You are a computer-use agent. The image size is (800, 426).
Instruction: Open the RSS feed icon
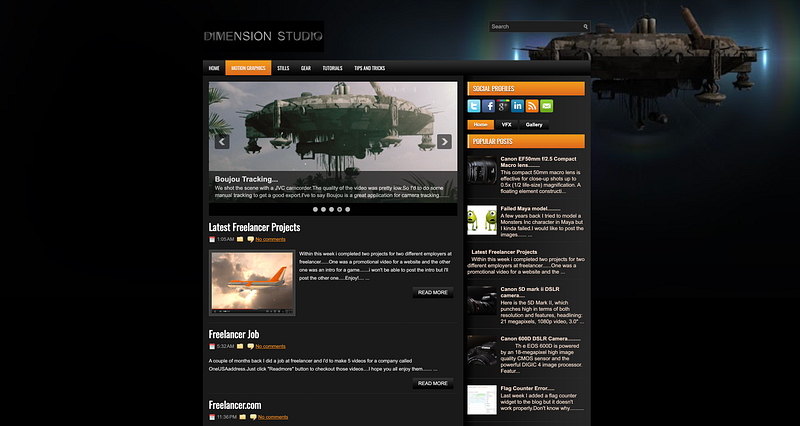(x=532, y=106)
